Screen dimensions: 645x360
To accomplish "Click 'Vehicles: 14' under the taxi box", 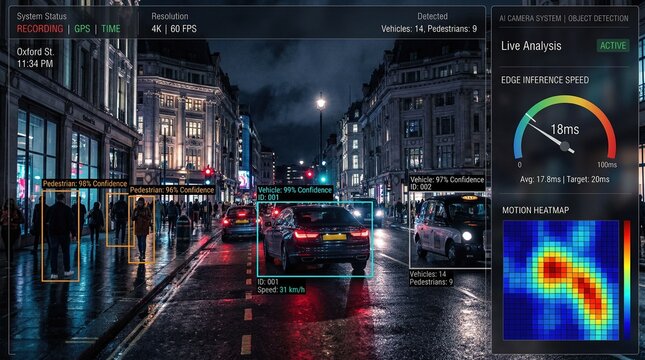I will click(428, 274).
